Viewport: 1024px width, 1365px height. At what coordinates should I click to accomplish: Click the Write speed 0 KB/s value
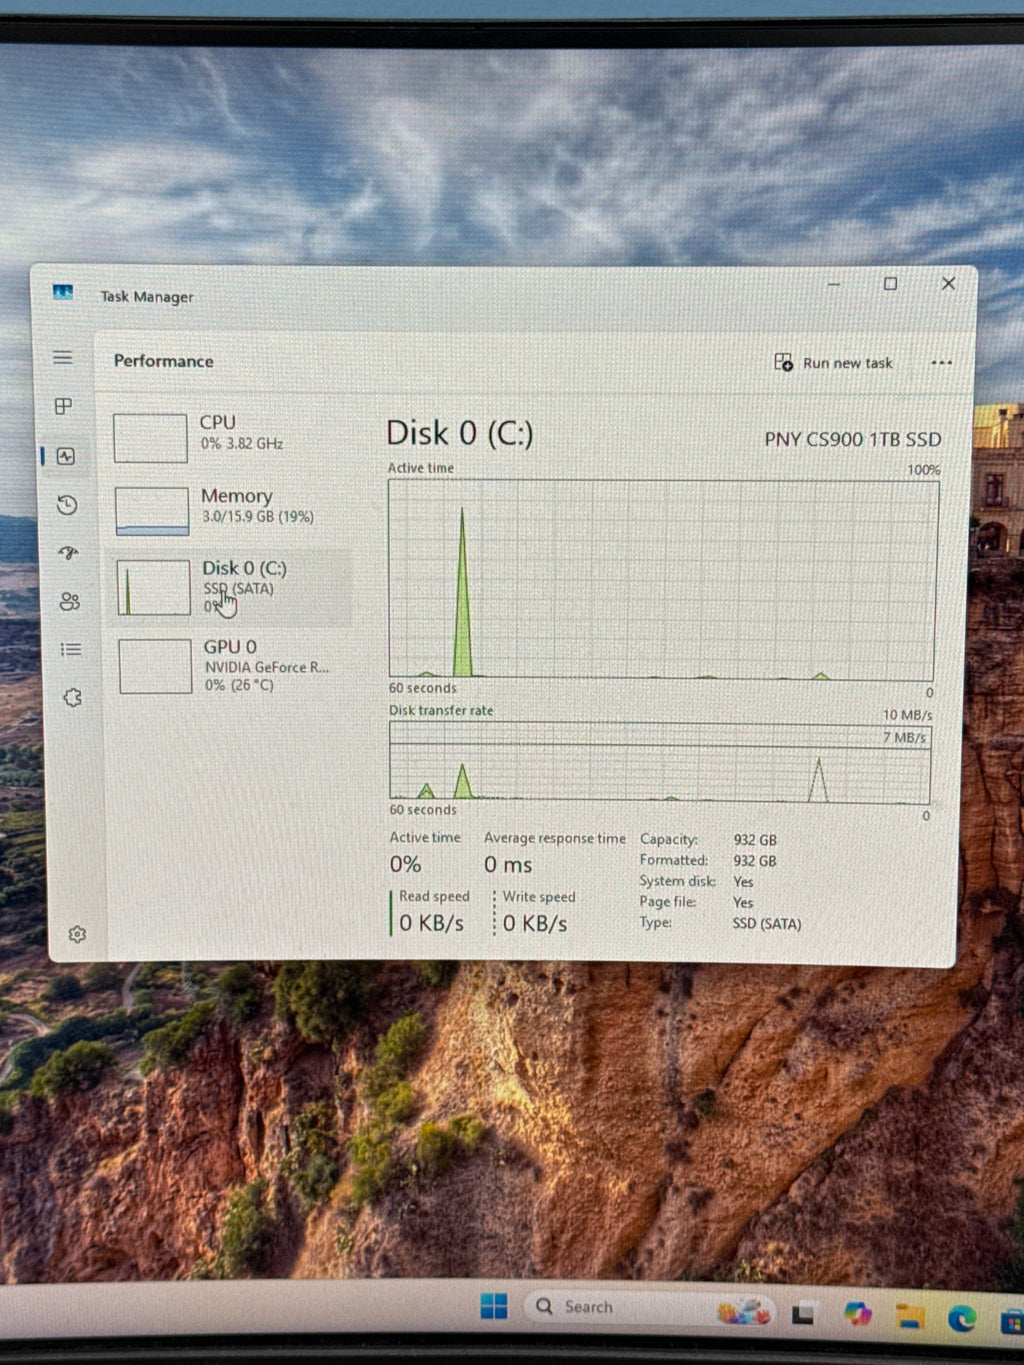[535, 923]
